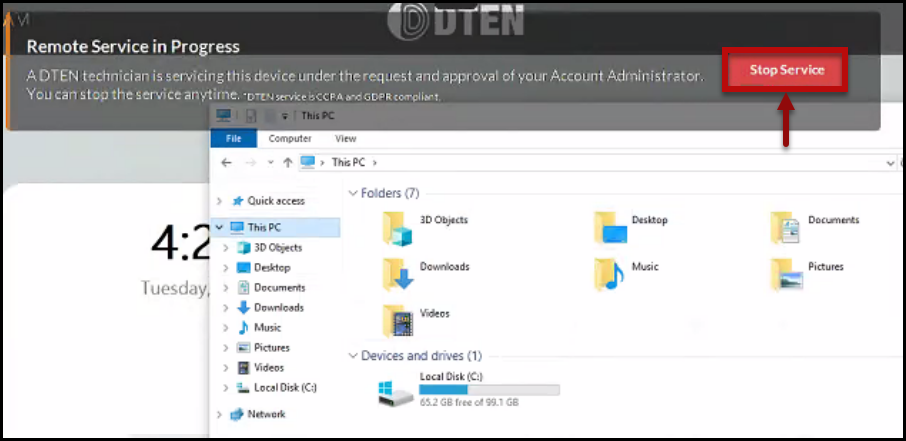Click the quick access toolbar Properties icon
Viewport: 906px width, 441px height.
pos(251,116)
